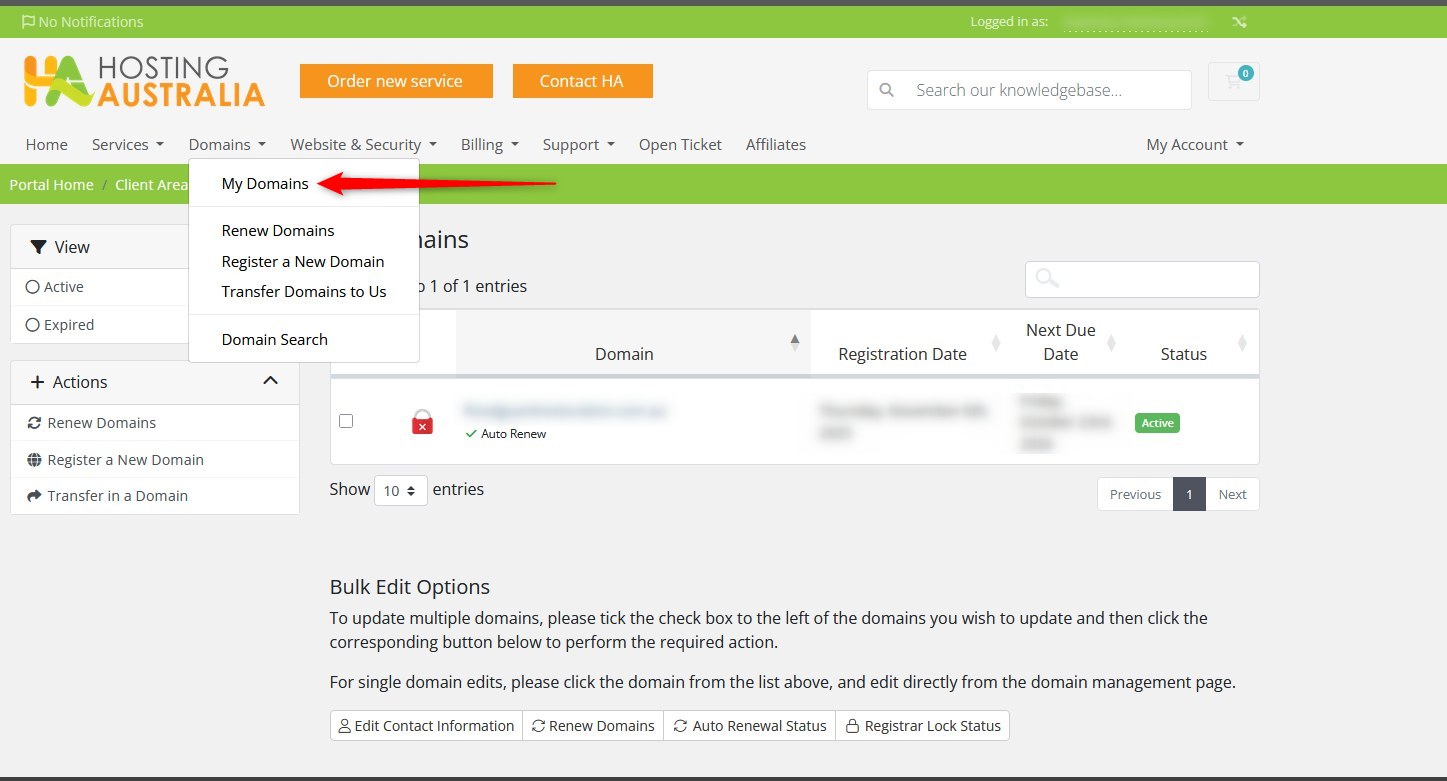The height and width of the screenshot is (781, 1447).
Task: Open the entries-per-page dropdown
Action: tap(400, 491)
